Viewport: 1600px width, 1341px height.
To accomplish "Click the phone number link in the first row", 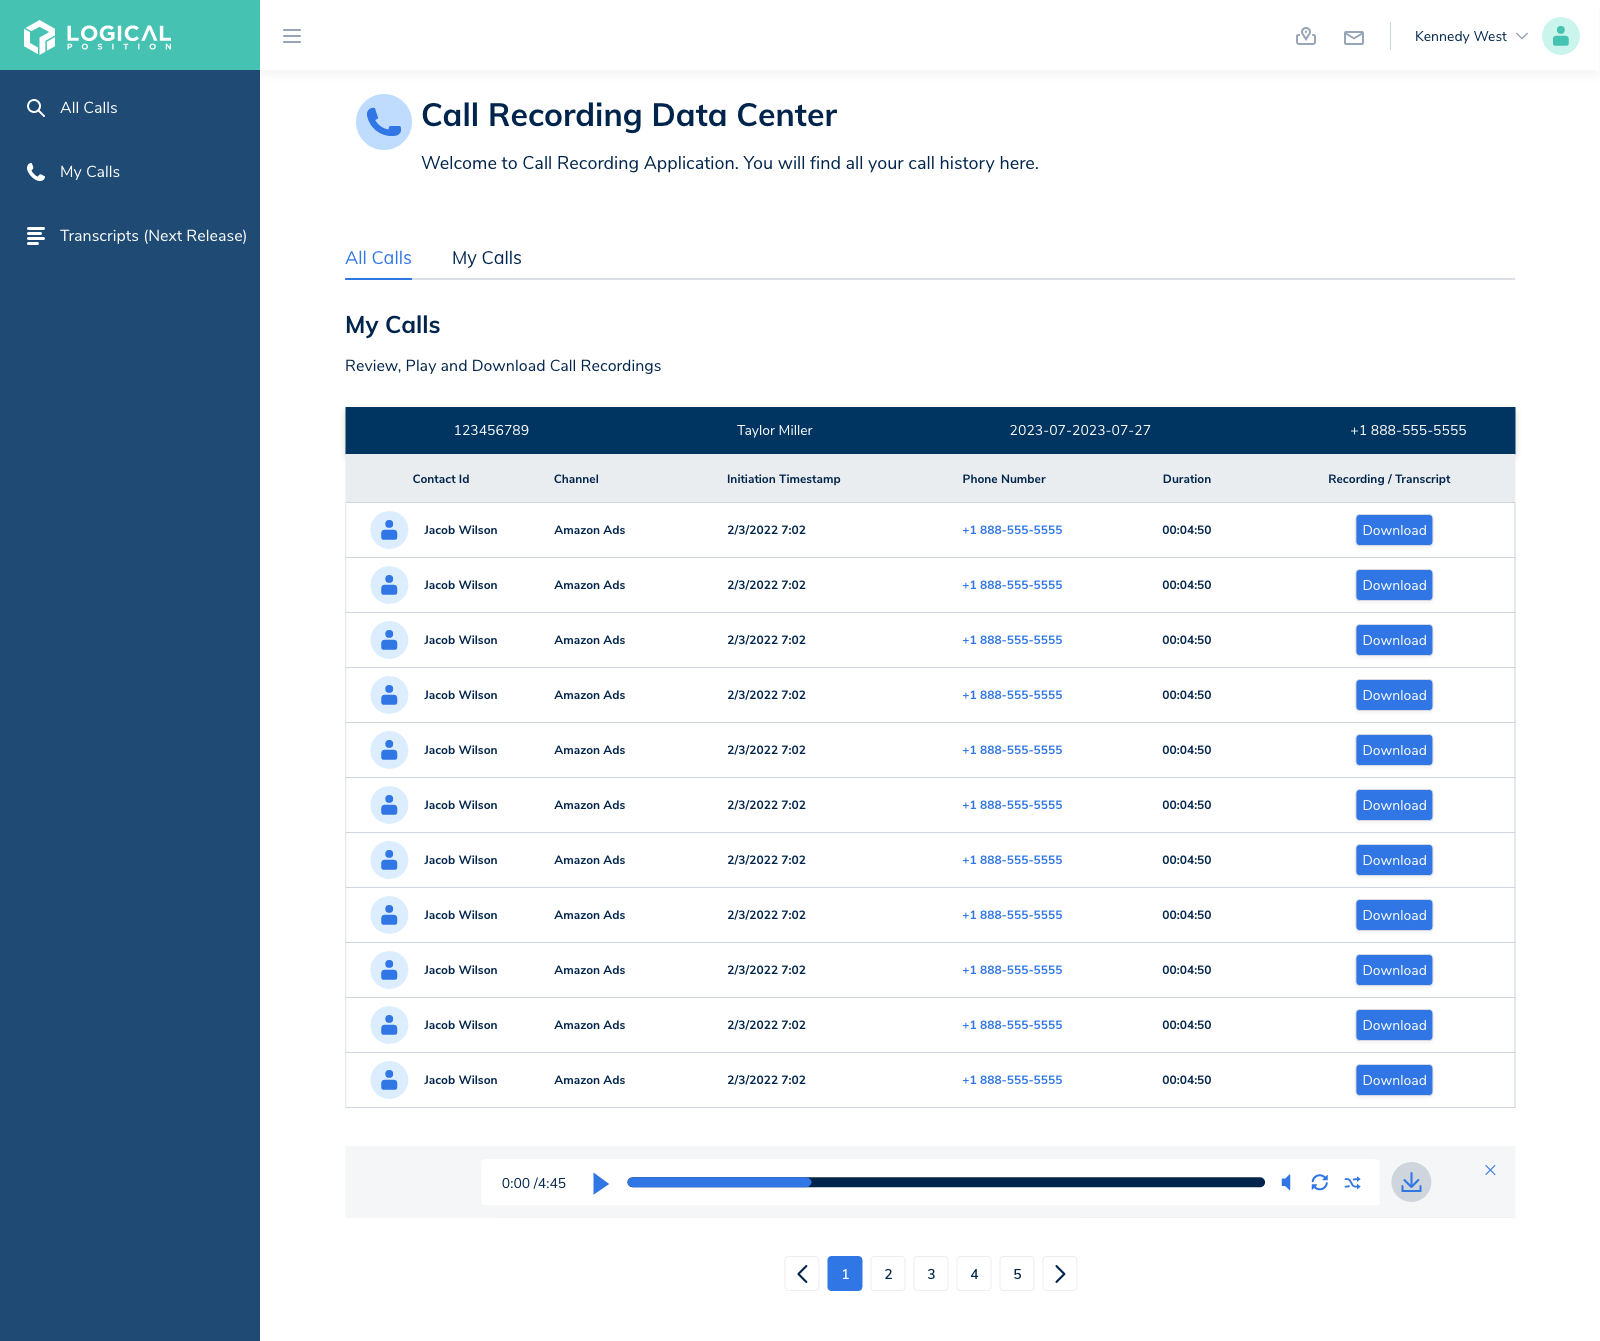I will click(1012, 530).
